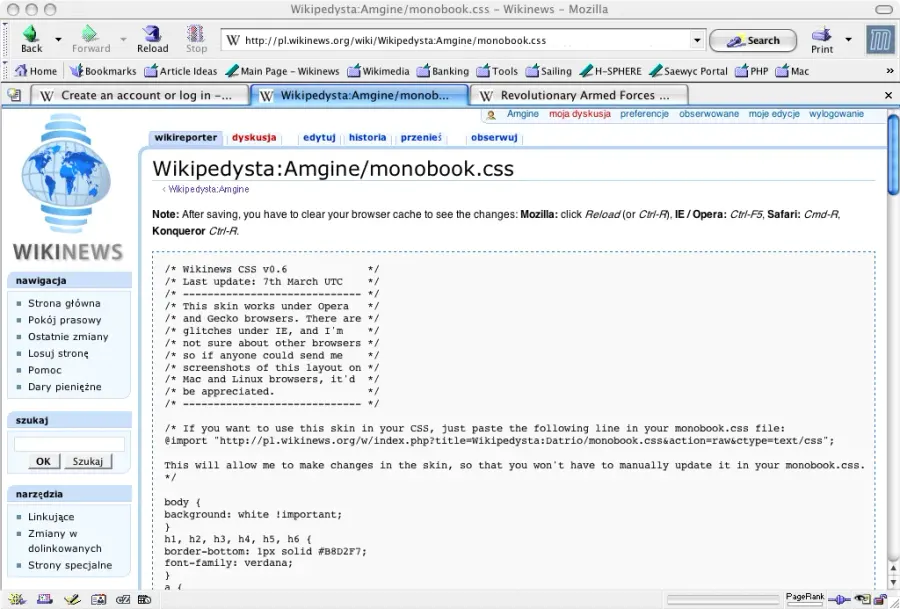Open the dyskusja page tab
Screen dimensions: 900x609
pos(254,138)
